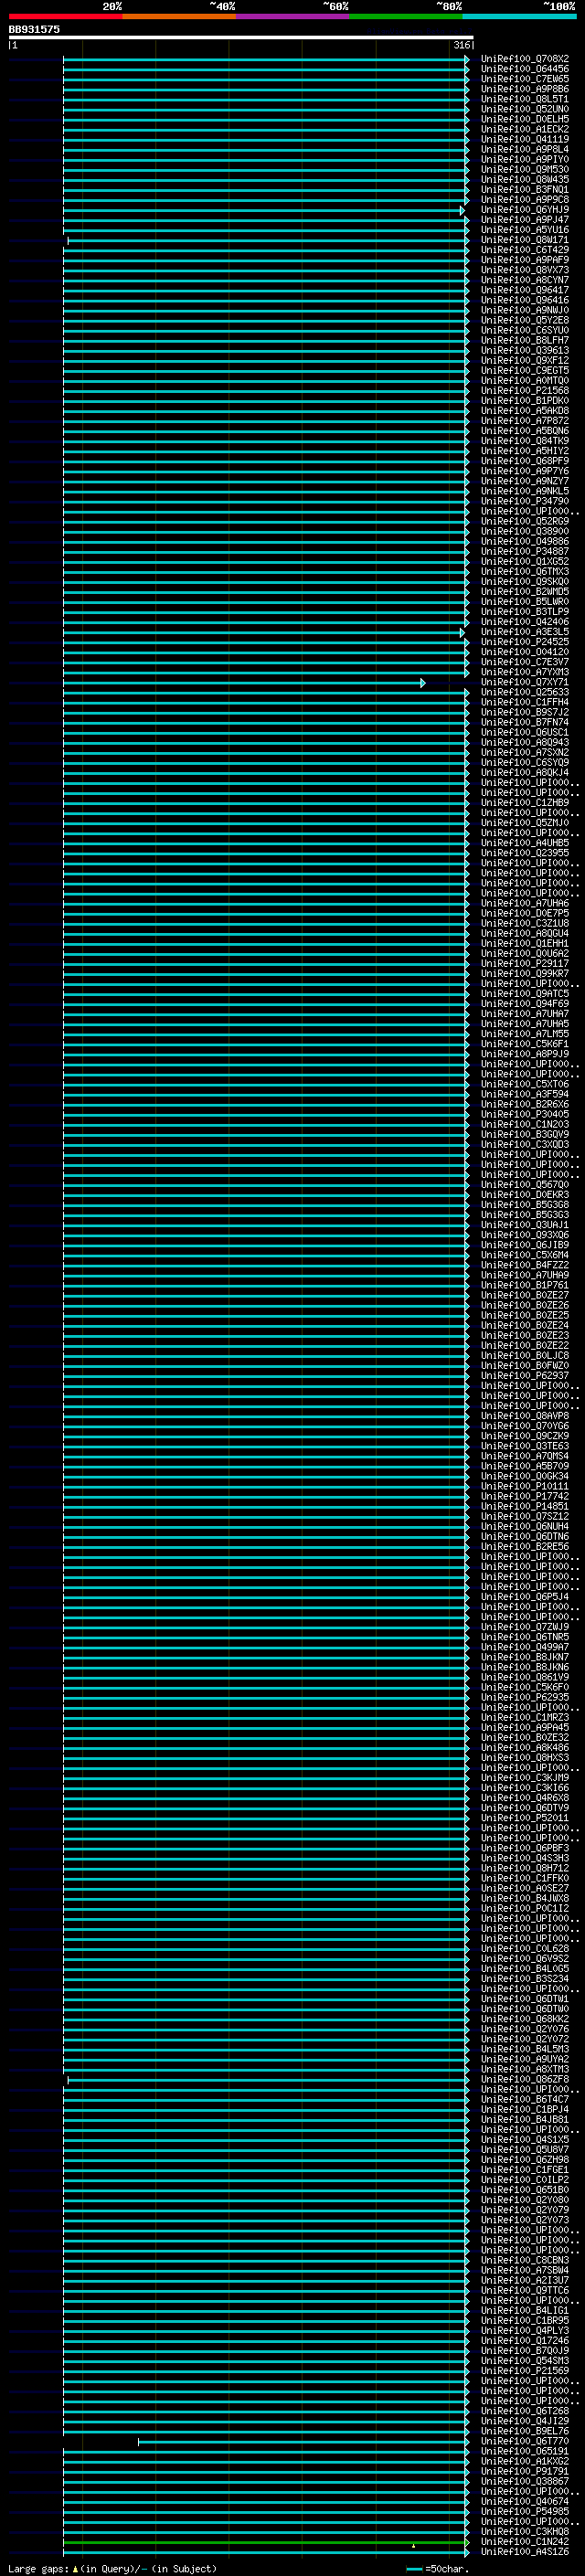Viewport: 585px width, 2576px height.
Task: Click label UniRef100_Q68KK2
Action: pyautogui.click(x=525, y=2018)
